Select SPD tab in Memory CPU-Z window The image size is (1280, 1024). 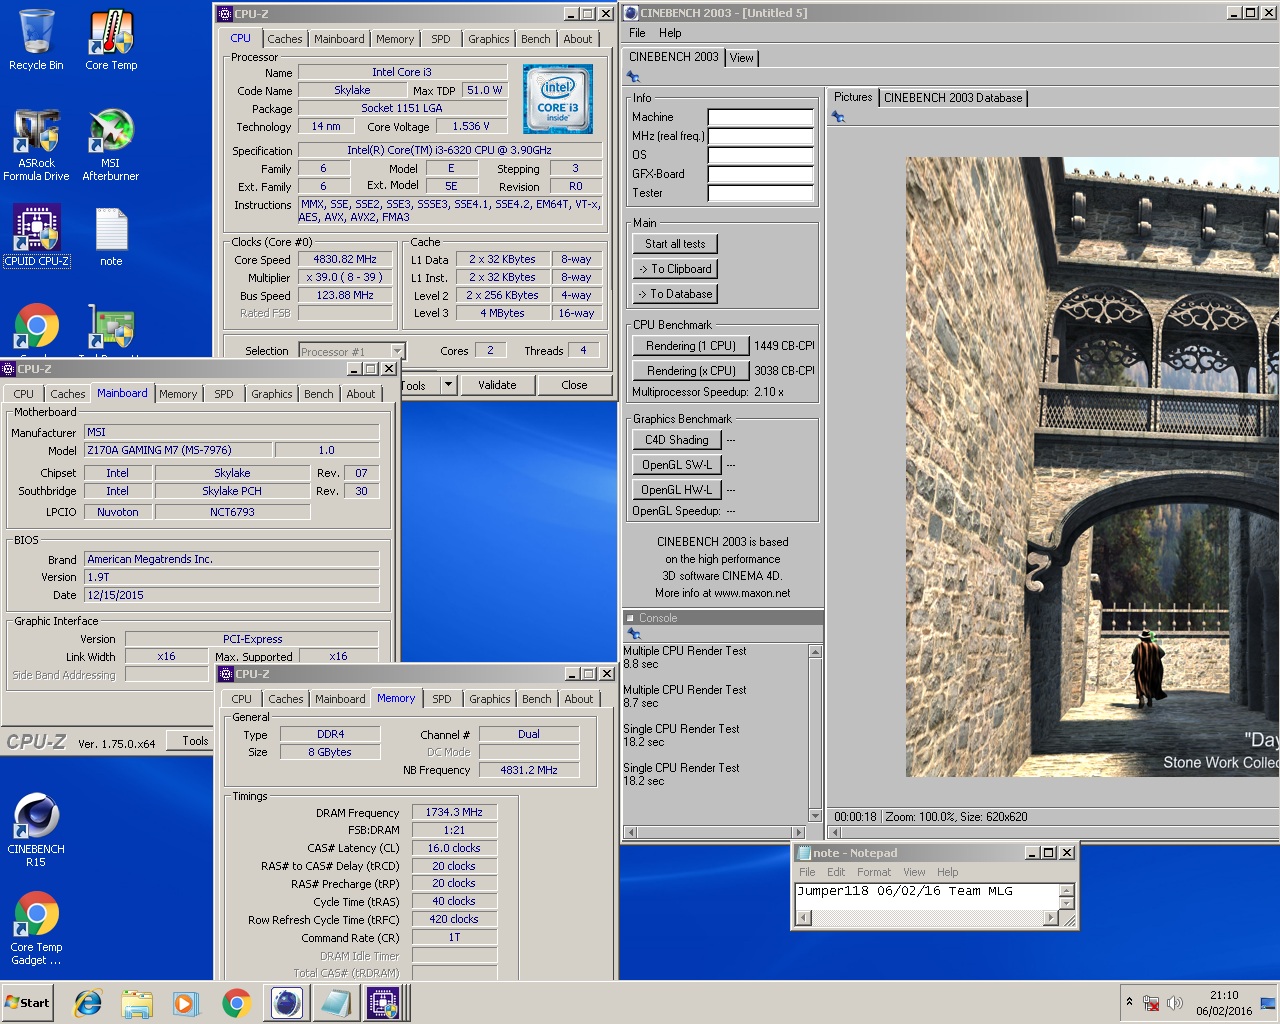[x=442, y=699]
